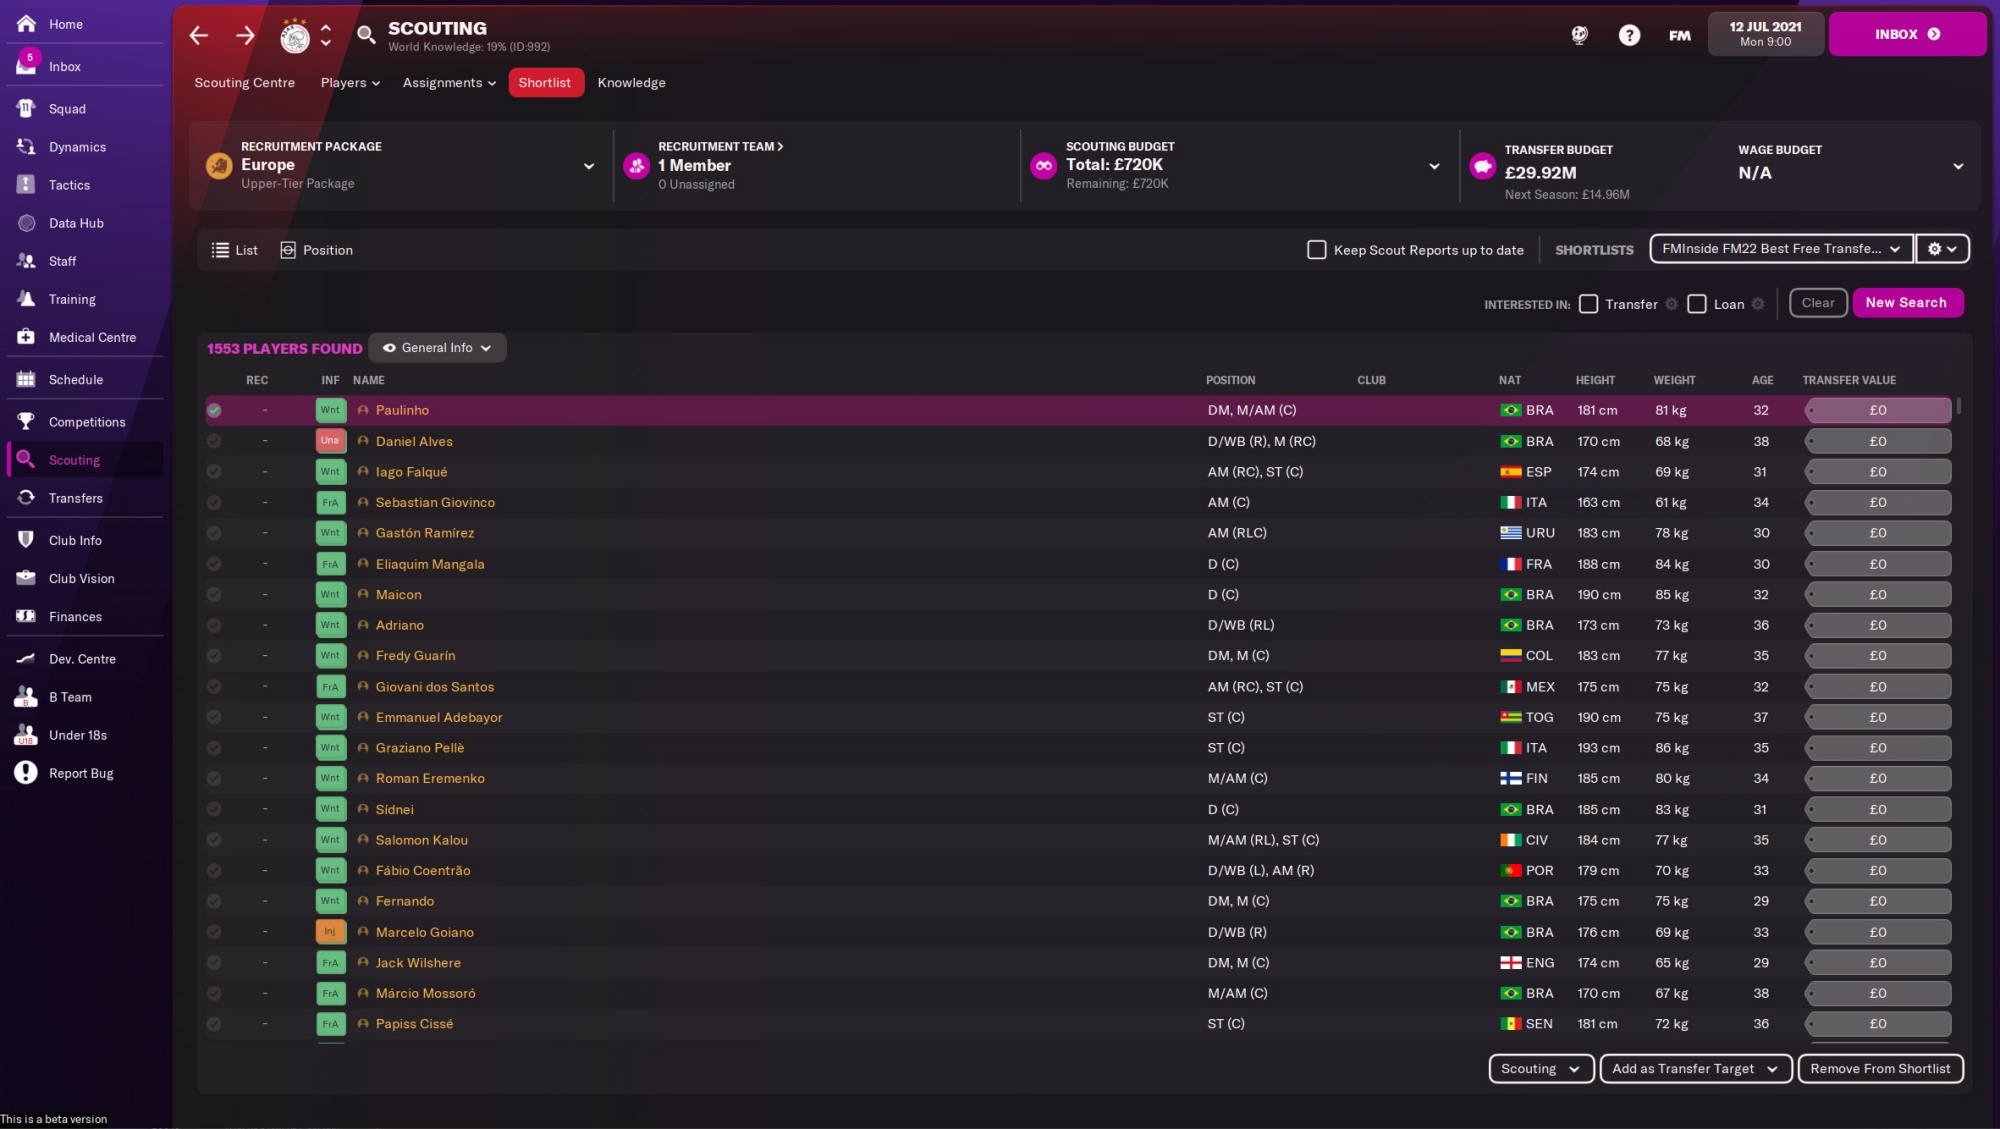
Task: Select Paulinho from the shortlist
Action: click(x=402, y=411)
